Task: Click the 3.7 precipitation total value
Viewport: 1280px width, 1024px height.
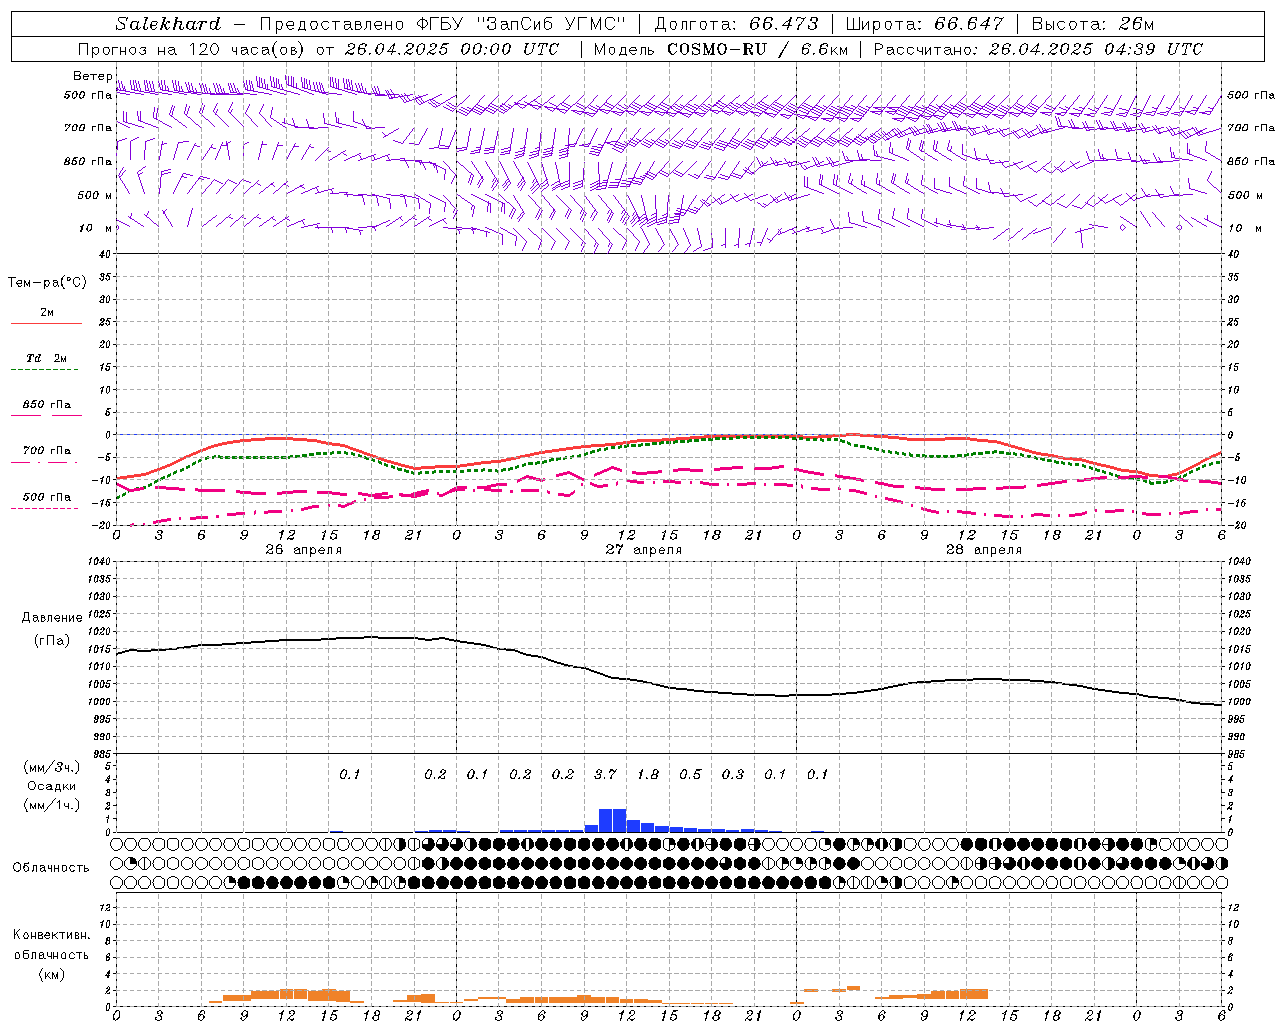Action: point(605,775)
